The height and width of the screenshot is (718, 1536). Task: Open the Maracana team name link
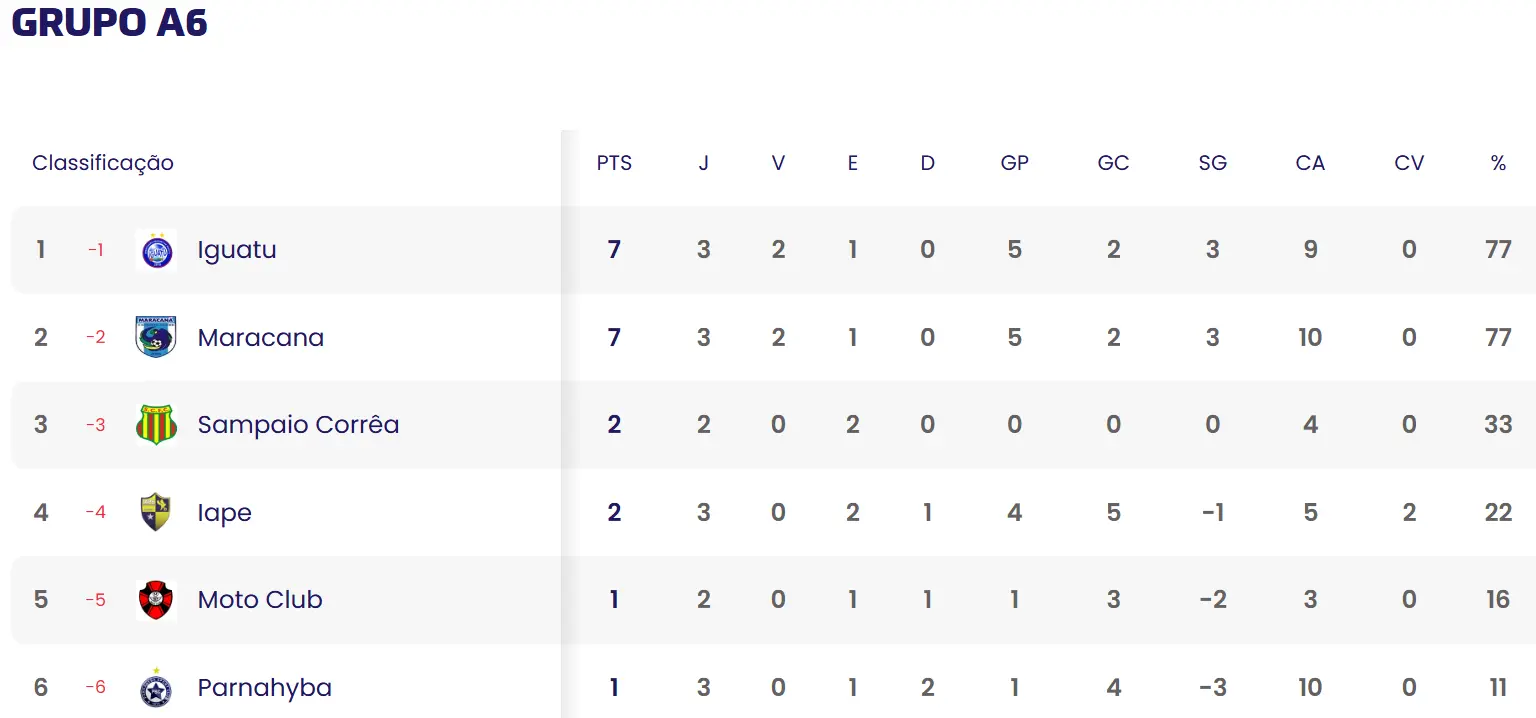pyautogui.click(x=261, y=337)
